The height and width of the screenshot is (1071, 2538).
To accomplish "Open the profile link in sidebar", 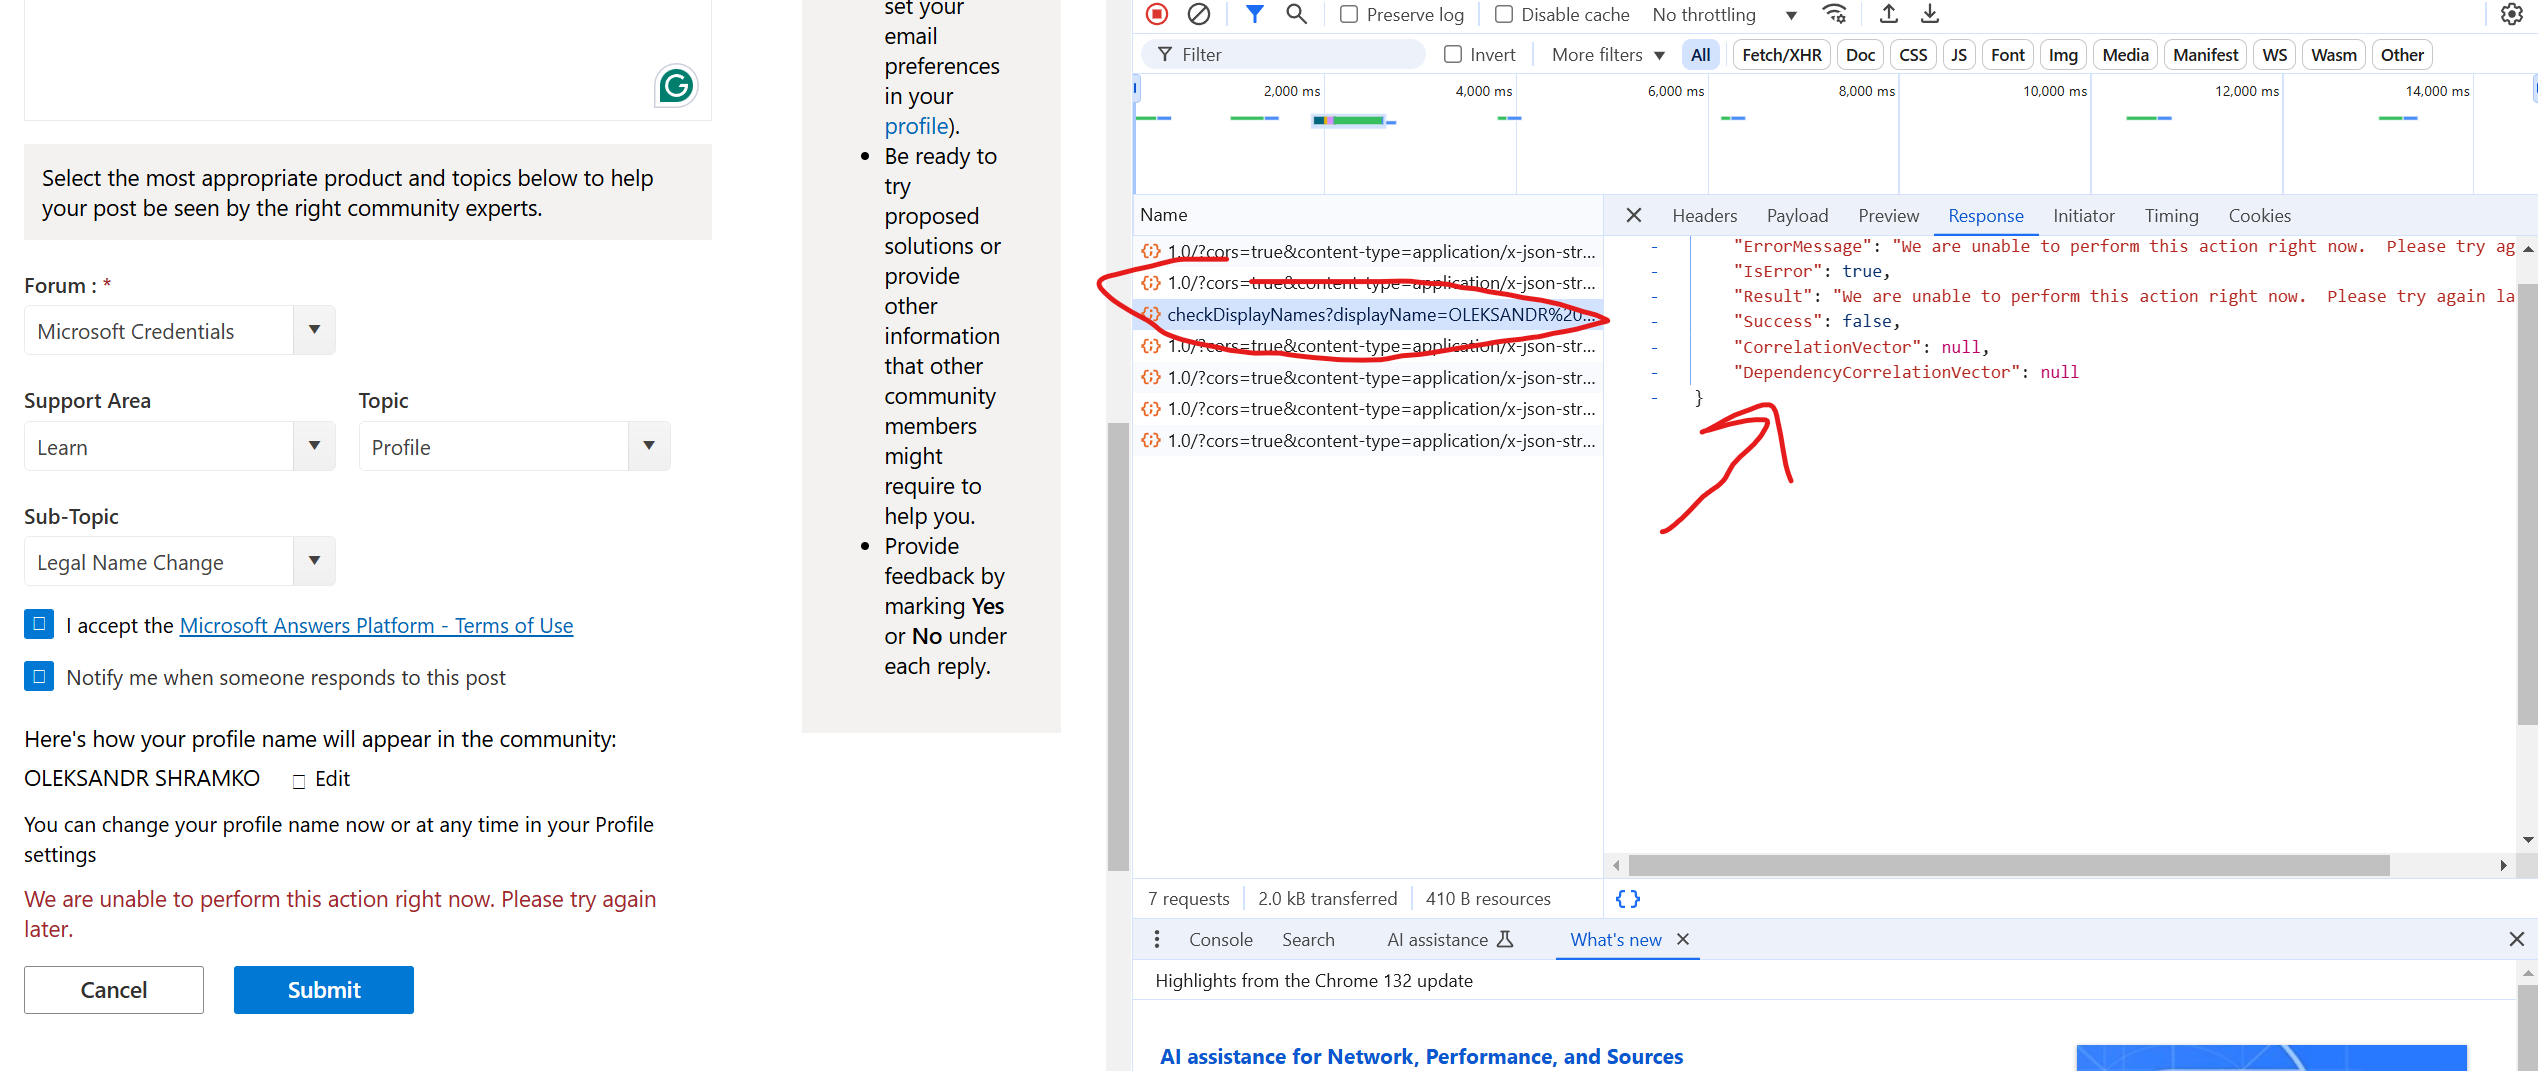I will point(916,126).
